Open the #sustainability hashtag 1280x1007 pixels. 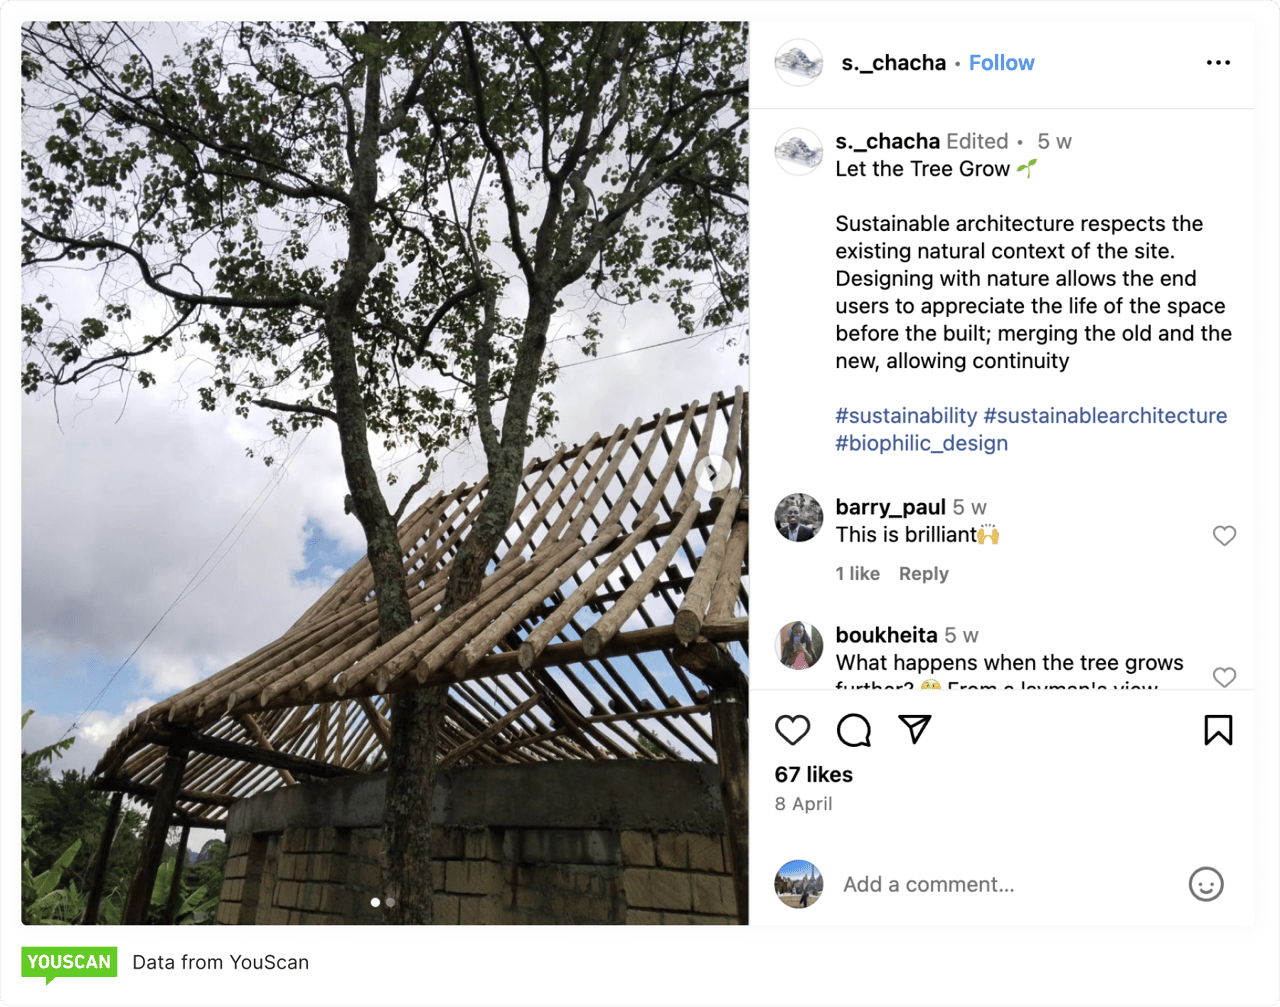click(x=906, y=416)
